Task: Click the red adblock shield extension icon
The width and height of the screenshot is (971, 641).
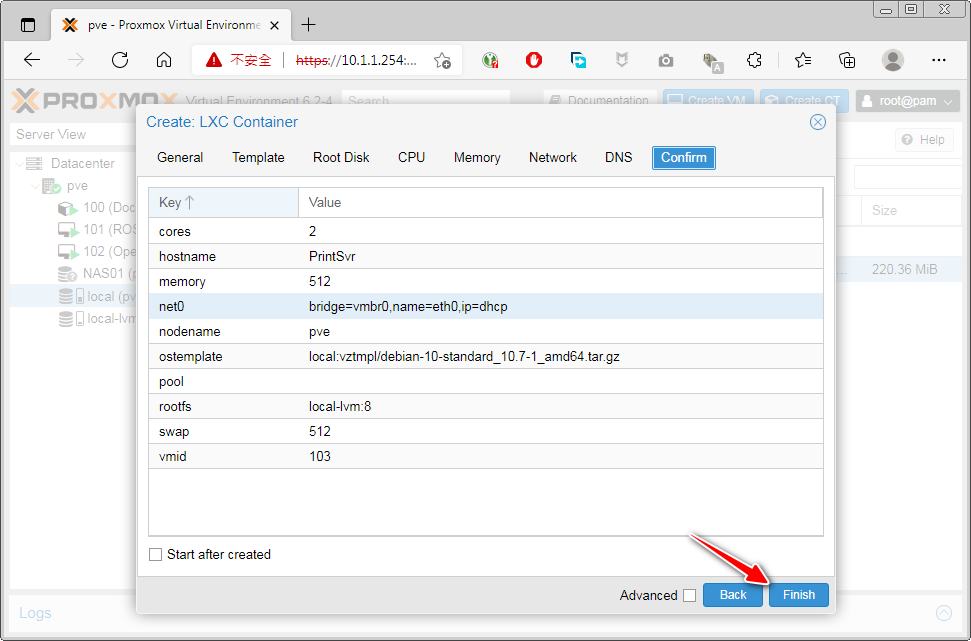Action: pyautogui.click(x=534, y=60)
